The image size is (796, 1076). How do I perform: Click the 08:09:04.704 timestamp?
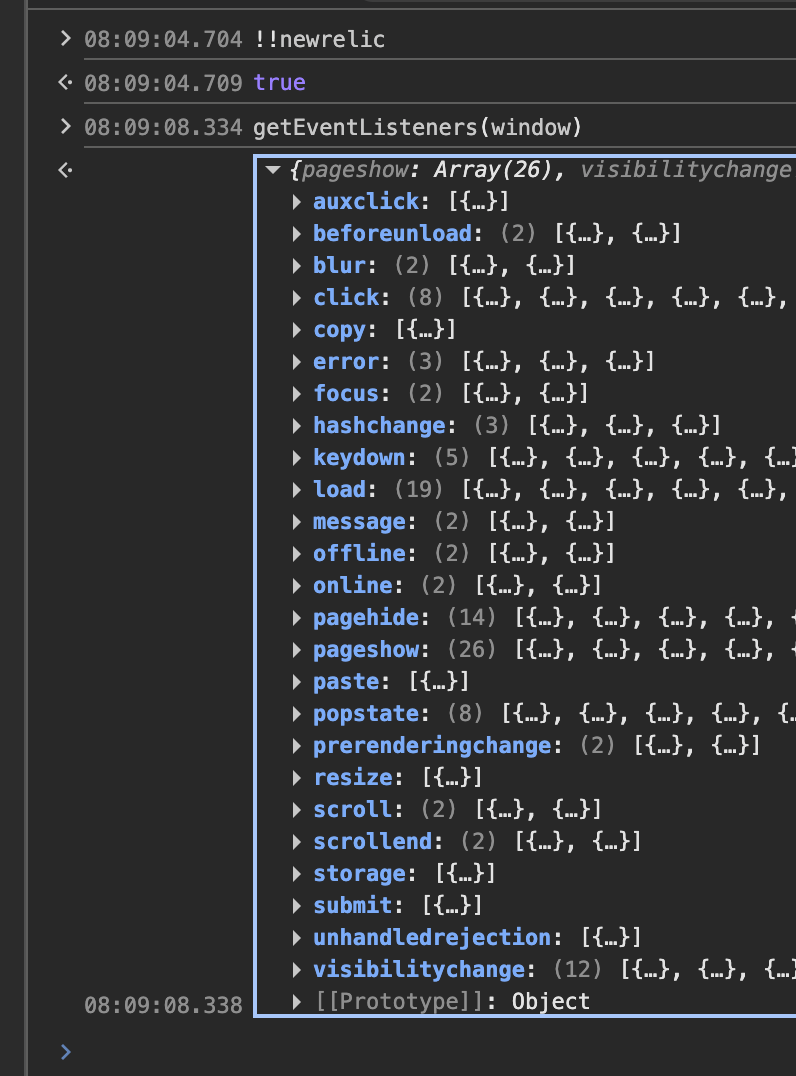tap(163, 39)
